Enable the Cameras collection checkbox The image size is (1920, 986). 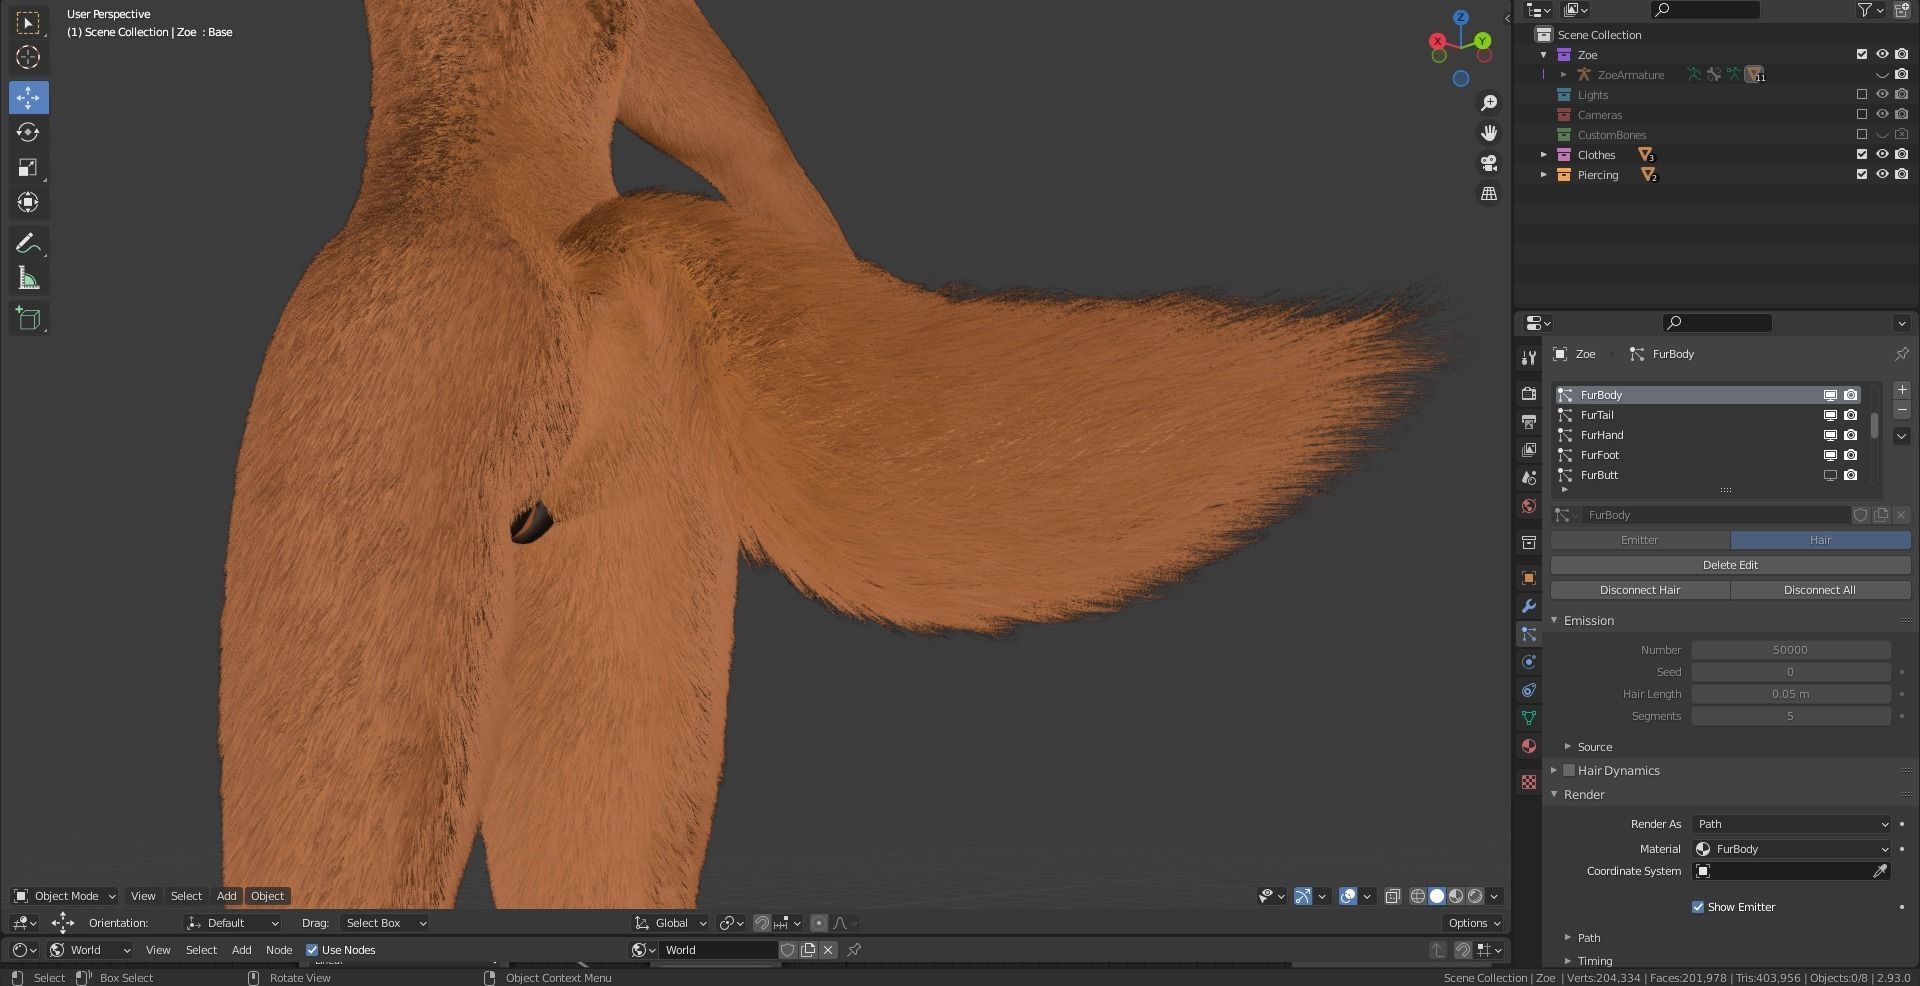coord(1861,115)
